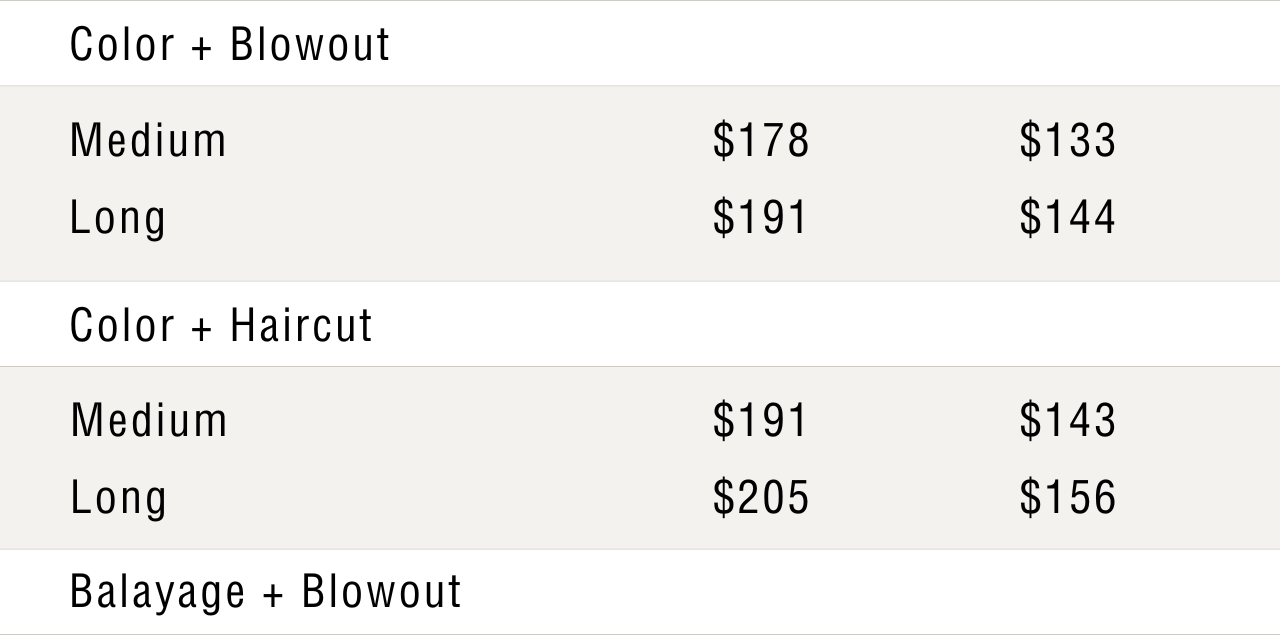Click the $205 price for Long
The width and height of the screenshot is (1280, 635).
coord(761,498)
